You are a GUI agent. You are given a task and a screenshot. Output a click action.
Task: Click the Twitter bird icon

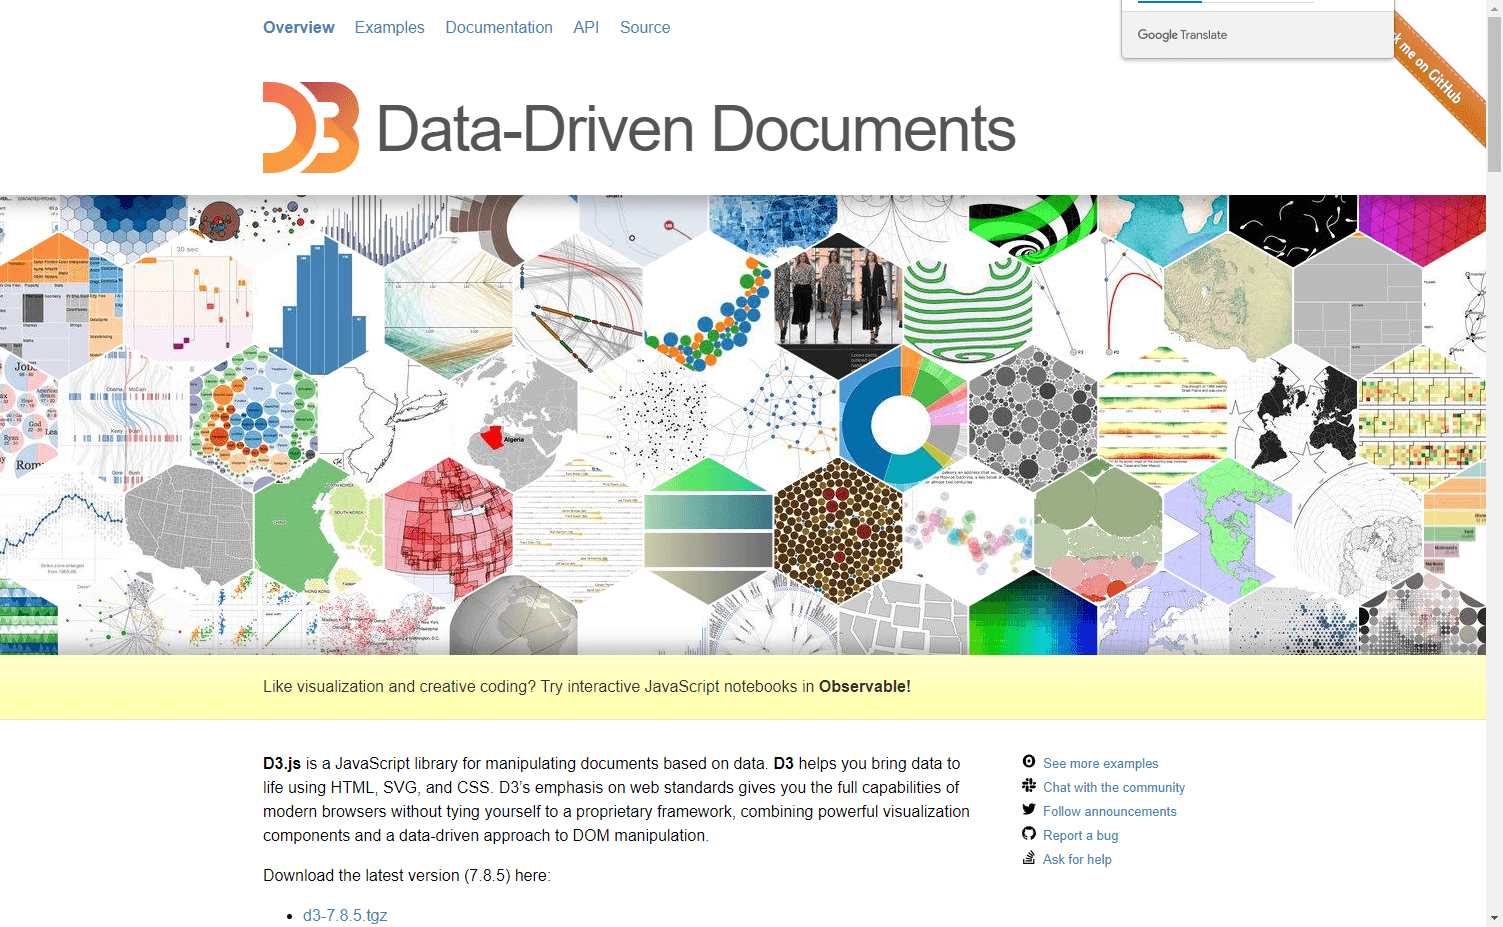(x=1029, y=810)
